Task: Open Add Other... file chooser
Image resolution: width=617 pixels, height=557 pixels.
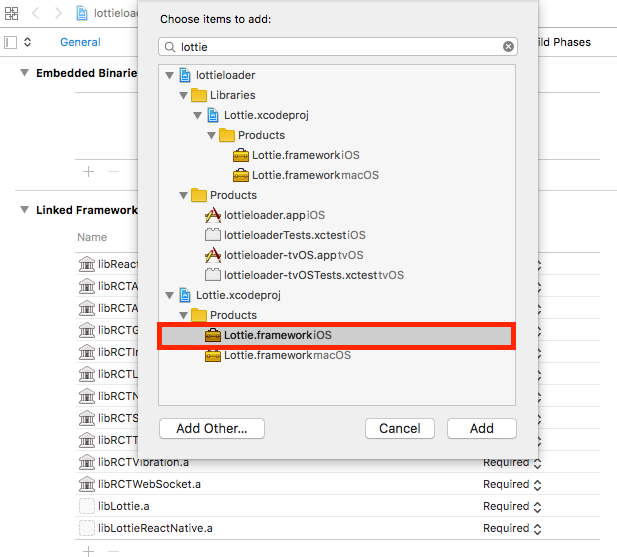Action: (212, 428)
